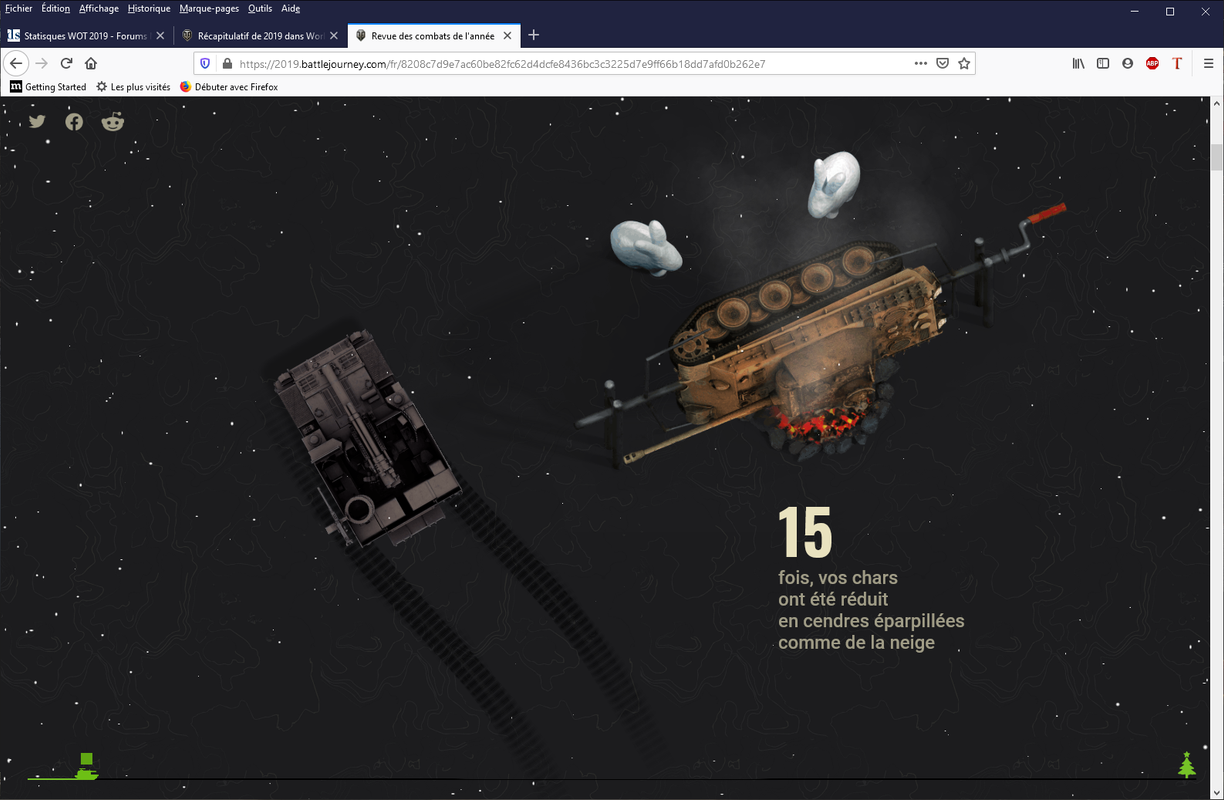The height and width of the screenshot is (800, 1224).
Task: Open the Adblock Plus extension
Action: coord(1152,63)
